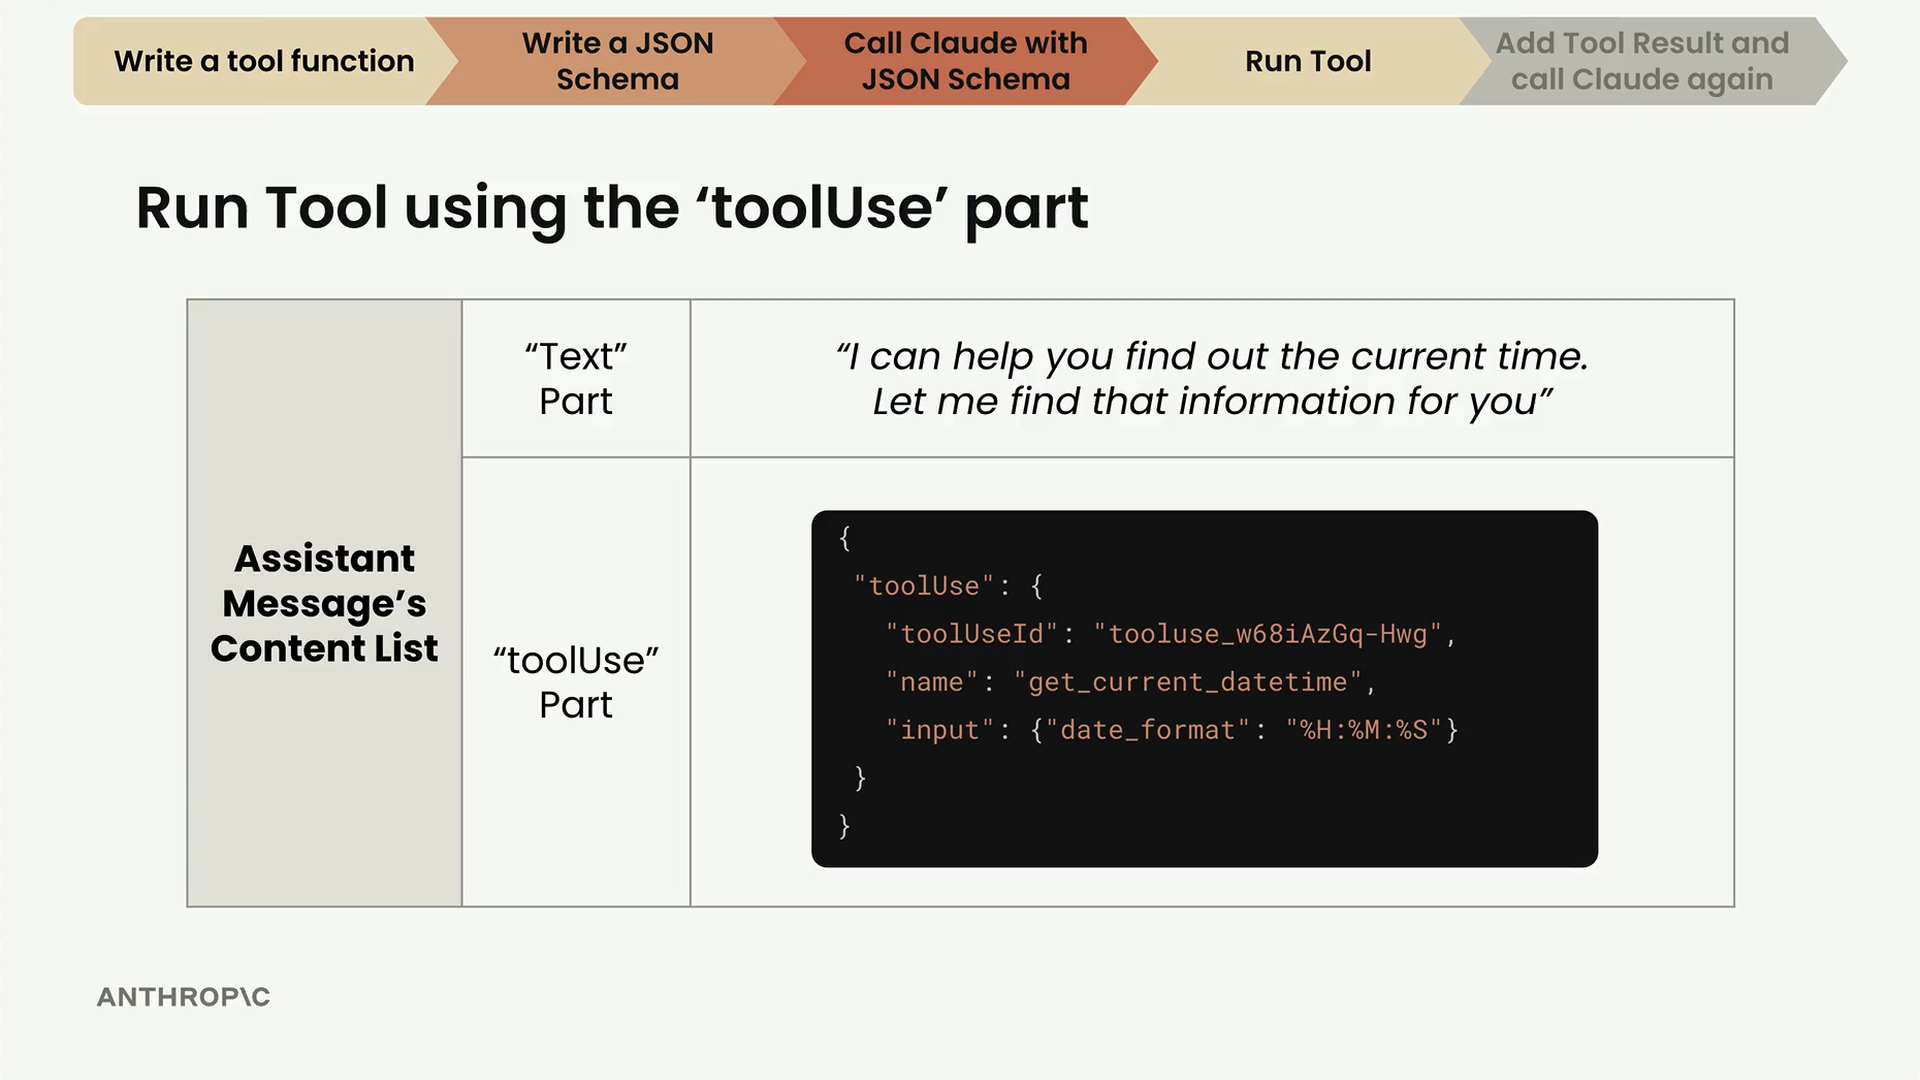Click the "toolUseId" key in the code

[971, 634]
